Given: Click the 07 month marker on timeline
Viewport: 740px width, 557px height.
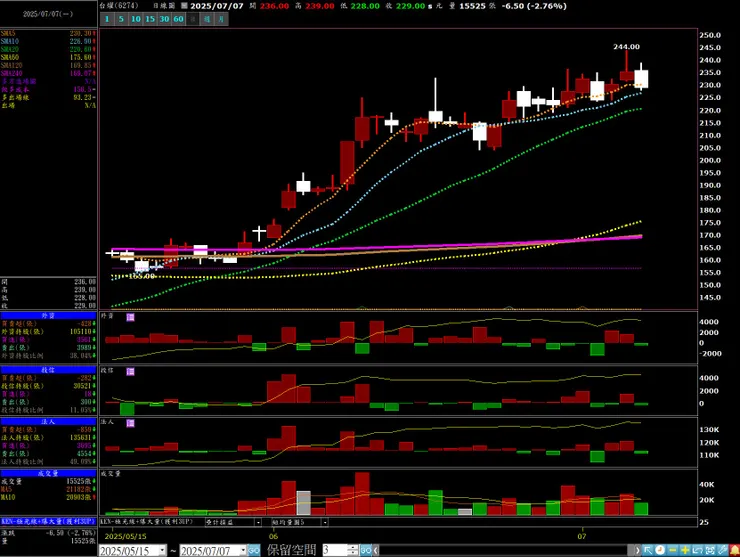Looking at the screenshot, I should coord(581,536).
